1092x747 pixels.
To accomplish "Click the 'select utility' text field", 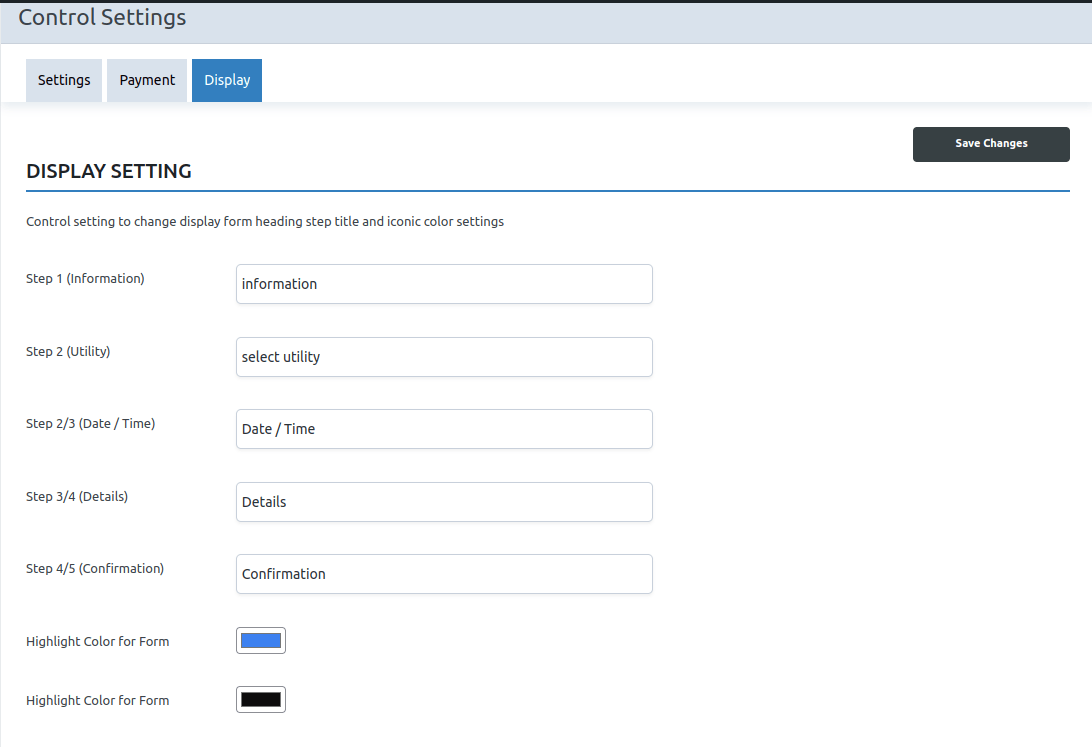I will coord(444,357).
